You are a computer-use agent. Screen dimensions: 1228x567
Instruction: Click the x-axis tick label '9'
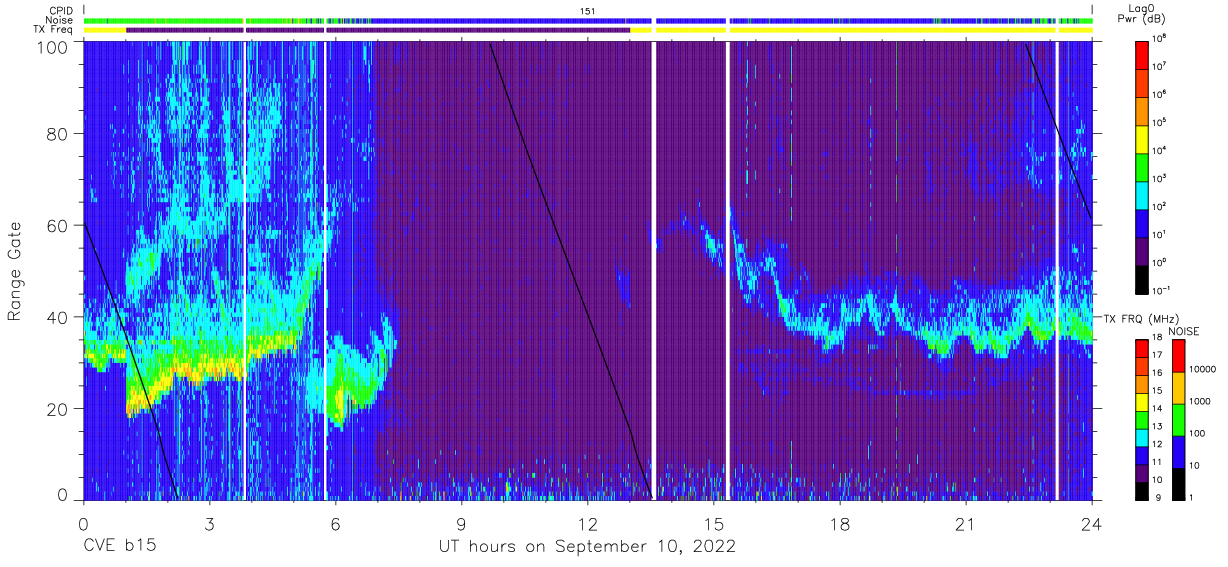click(x=461, y=523)
